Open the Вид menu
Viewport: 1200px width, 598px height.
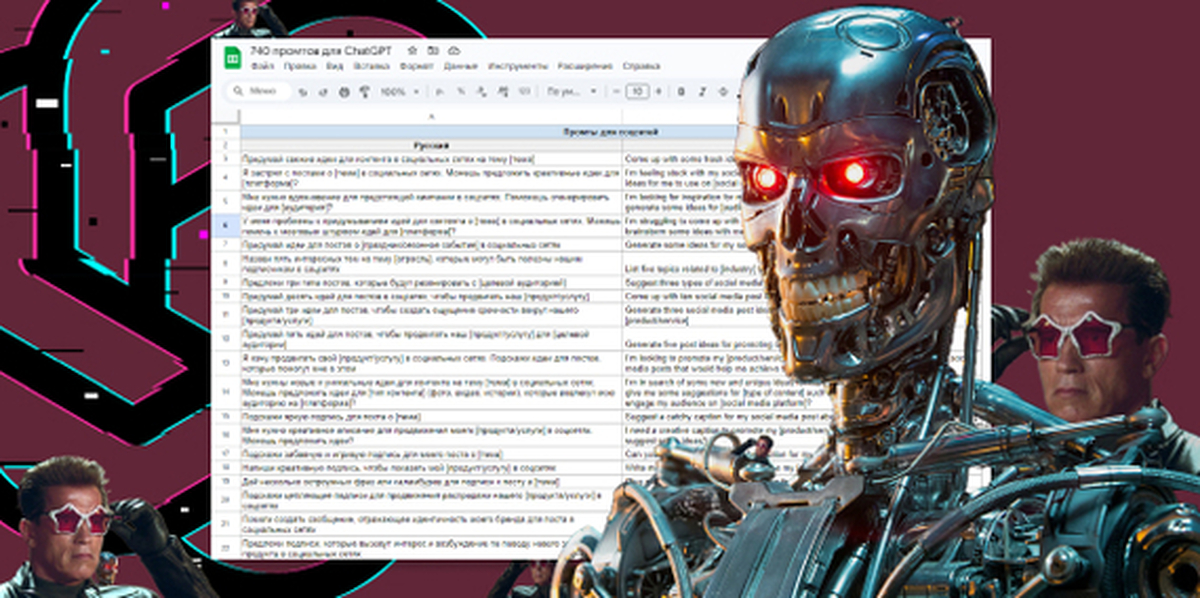click(x=335, y=66)
